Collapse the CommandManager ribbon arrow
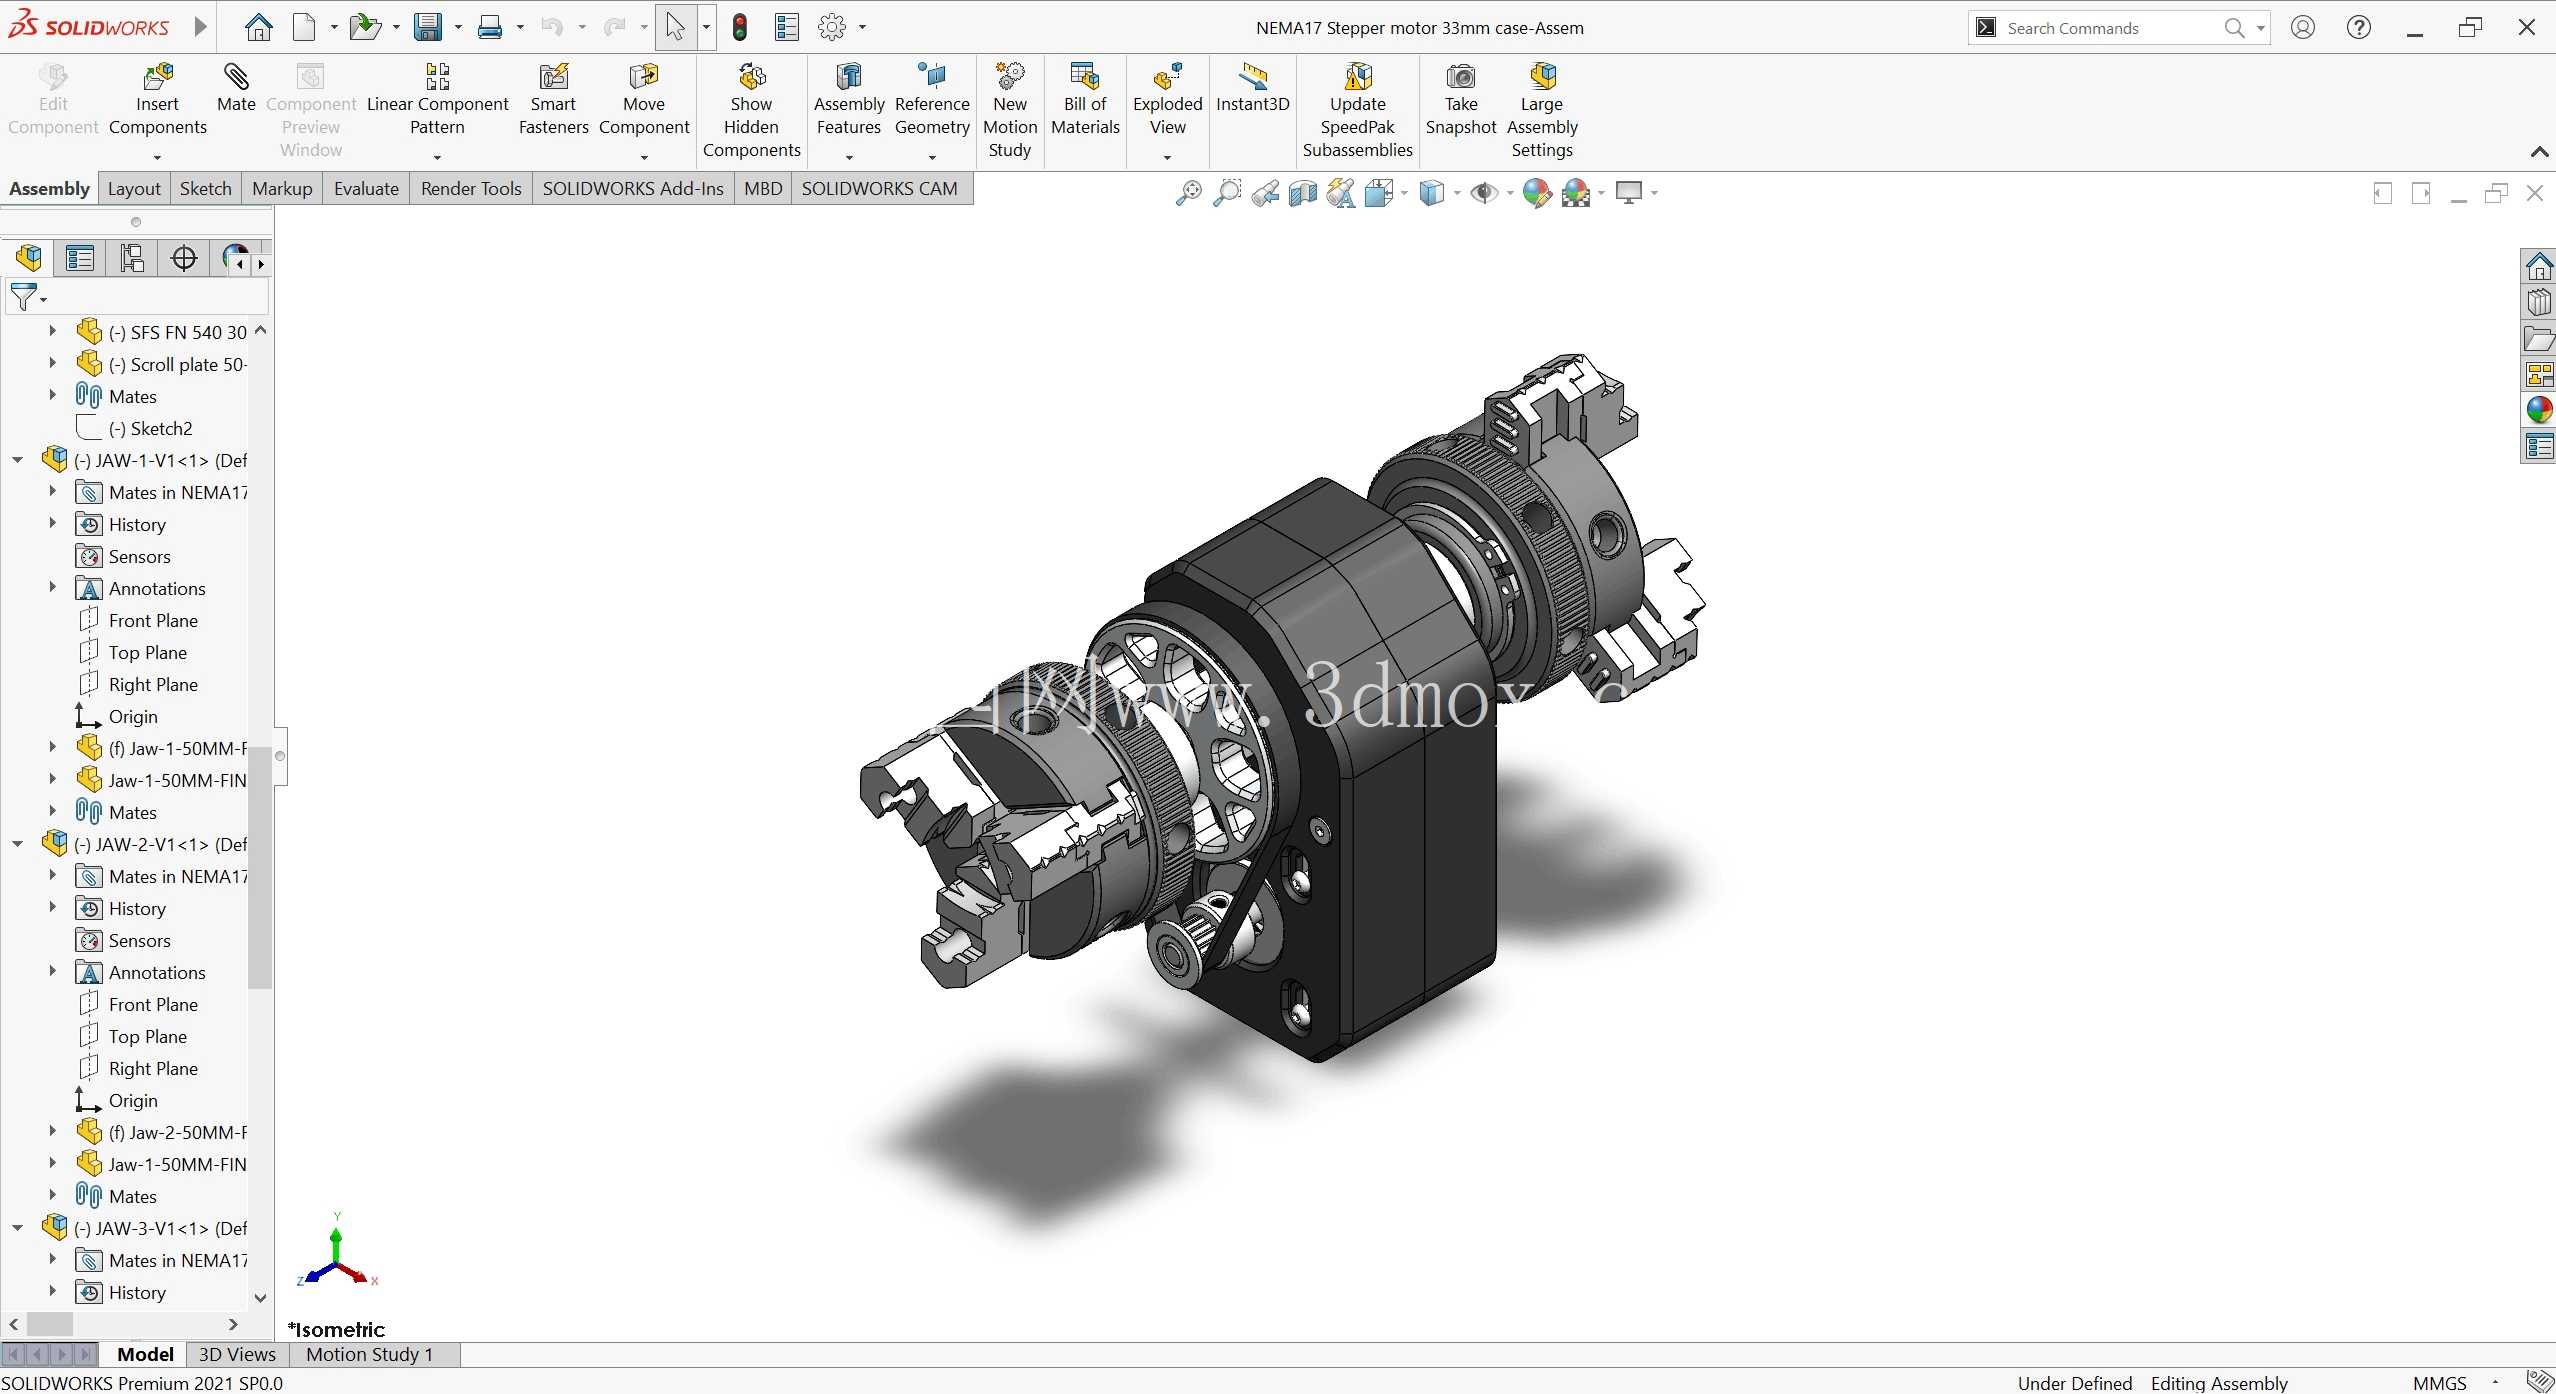 tap(2539, 152)
